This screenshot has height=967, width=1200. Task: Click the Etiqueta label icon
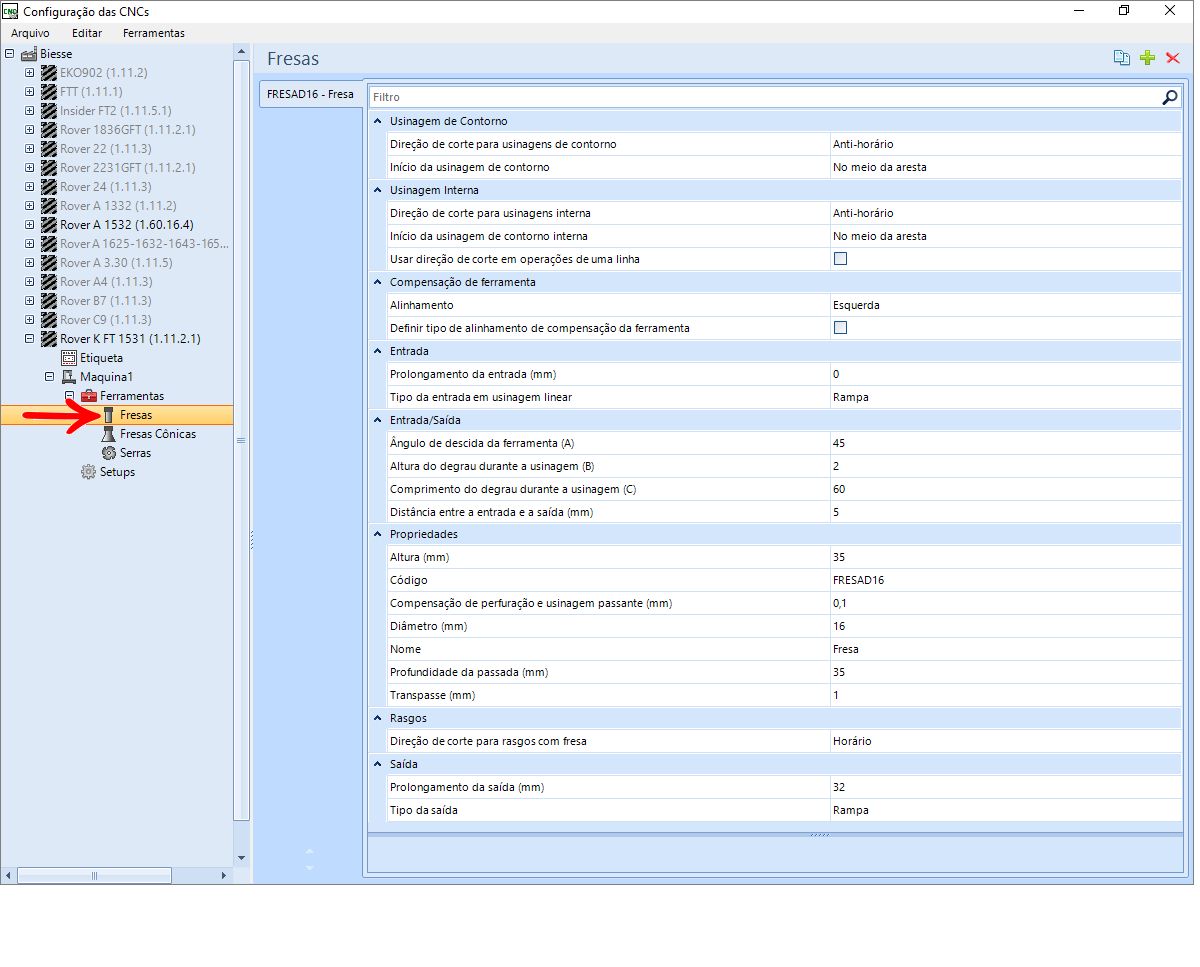coord(69,358)
